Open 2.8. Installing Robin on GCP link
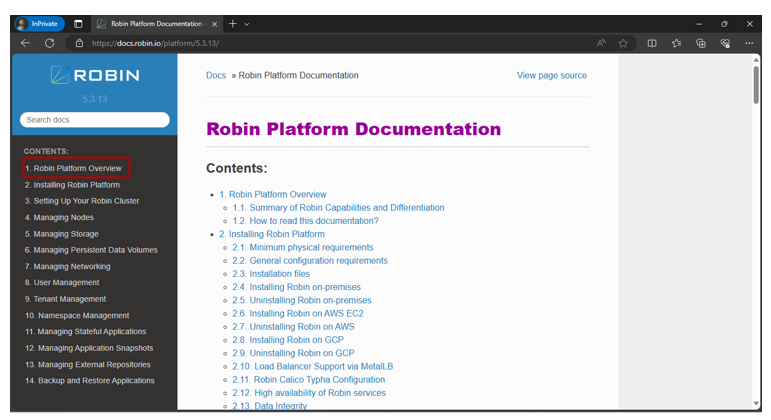771x420 pixels. click(x=288, y=340)
